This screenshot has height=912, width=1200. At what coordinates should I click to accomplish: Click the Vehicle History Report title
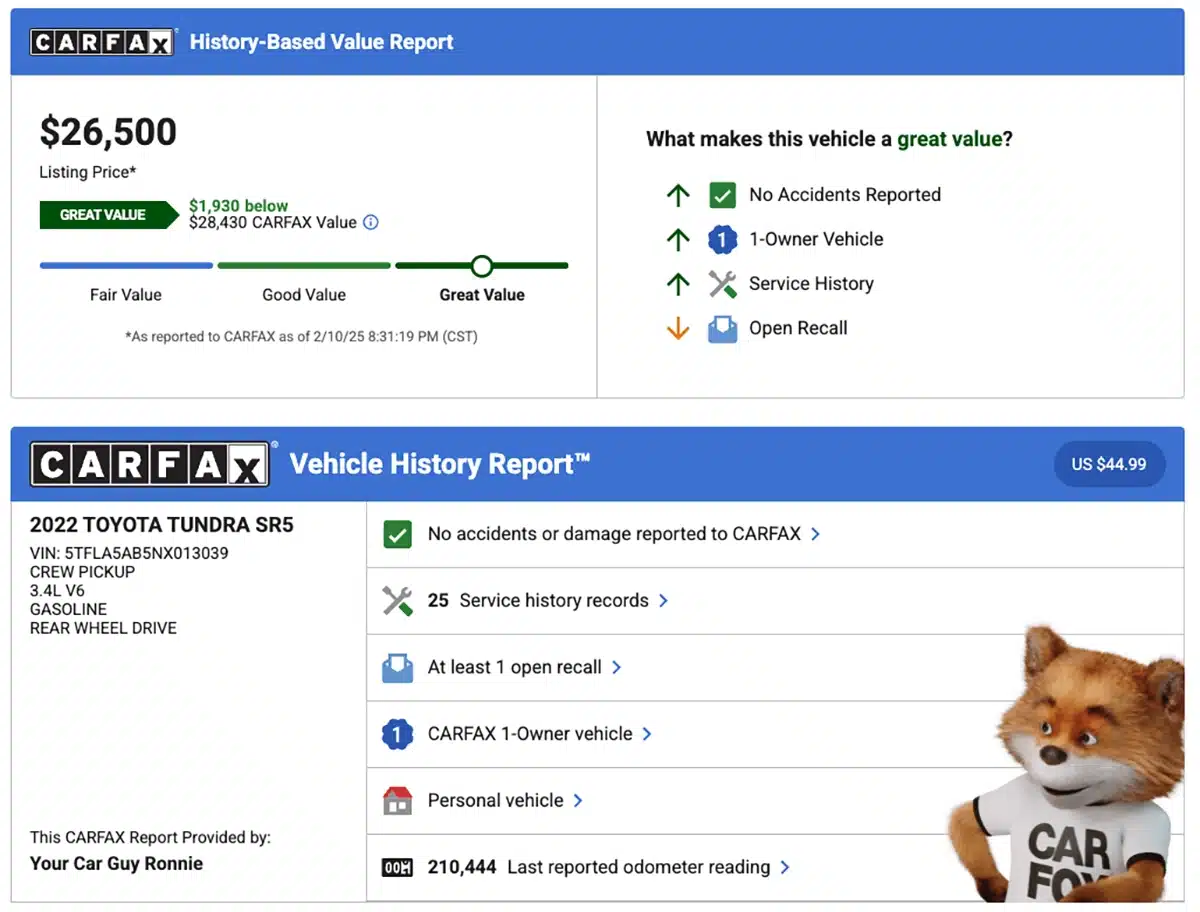[440, 464]
